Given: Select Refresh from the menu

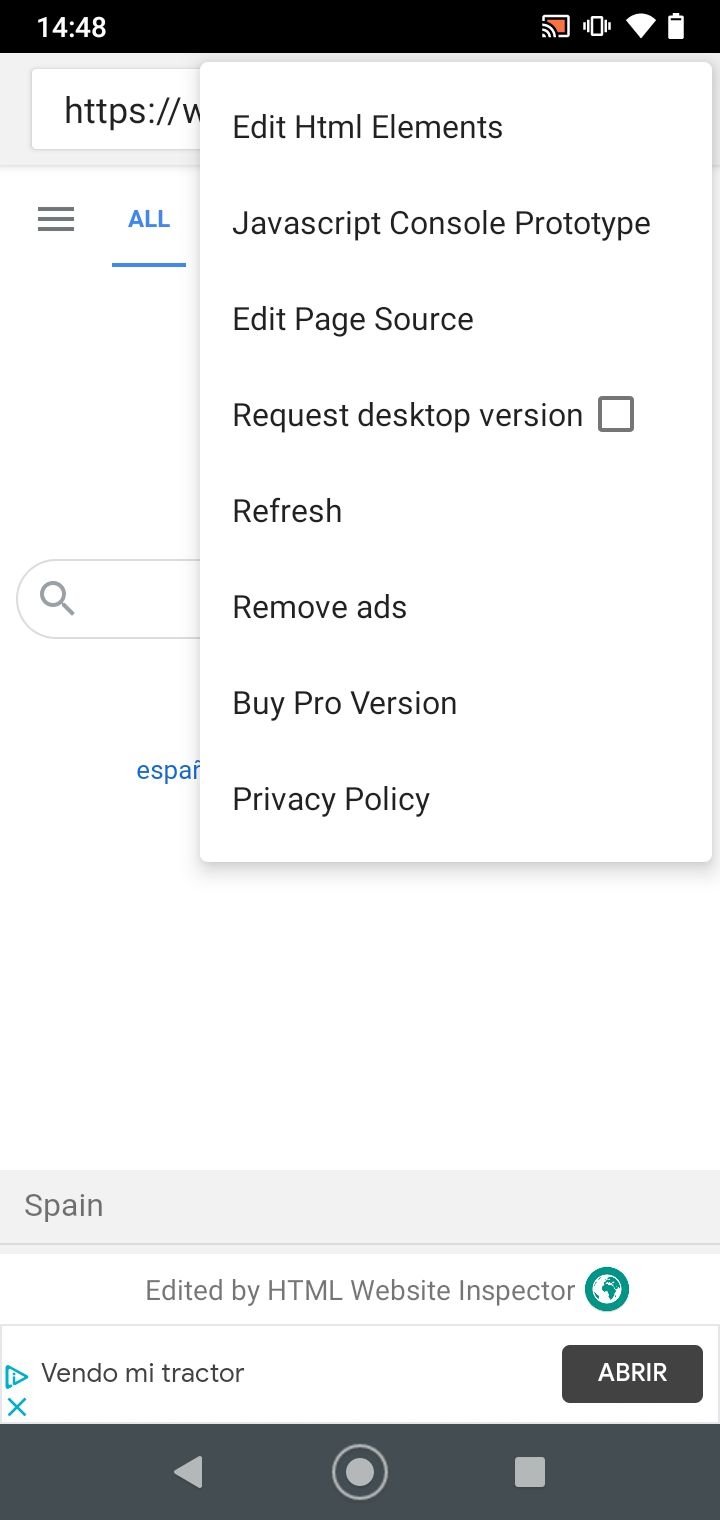Looking at the screenshot, I should [456, 511].
